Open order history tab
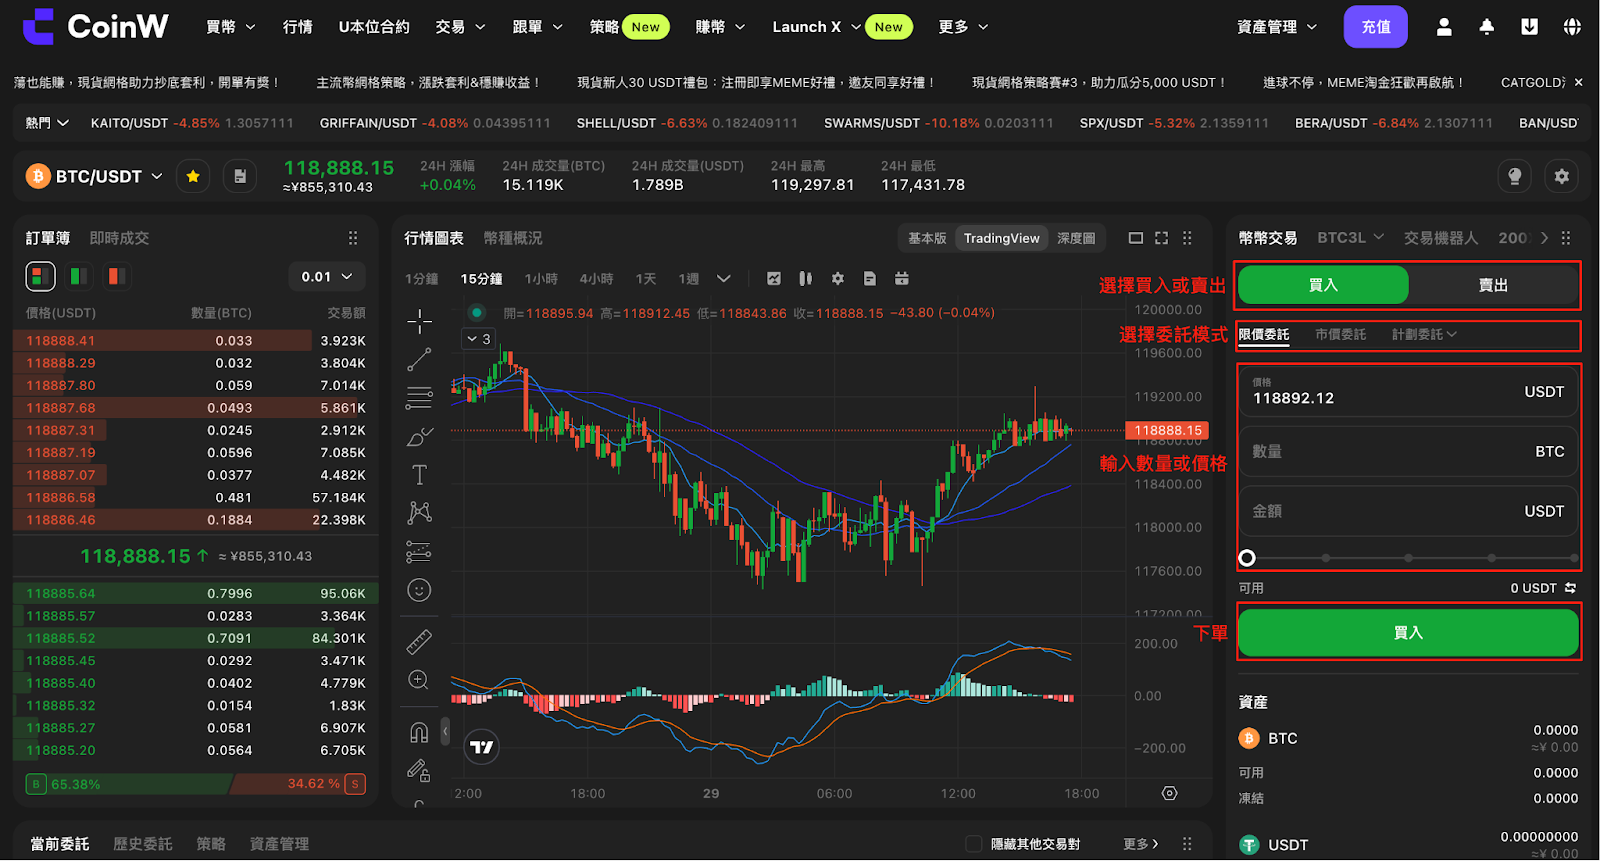The image size is (1600, 861). click(142, 844)
